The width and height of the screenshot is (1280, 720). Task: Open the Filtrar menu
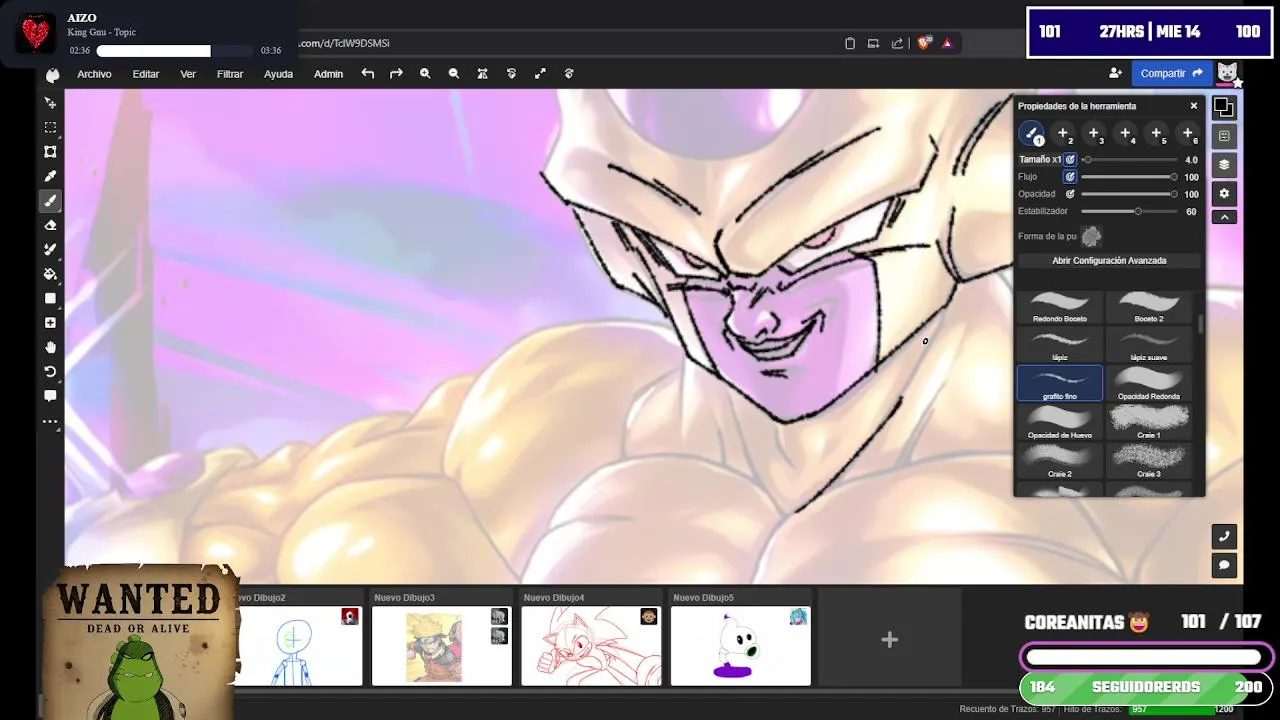coord(230,74)
